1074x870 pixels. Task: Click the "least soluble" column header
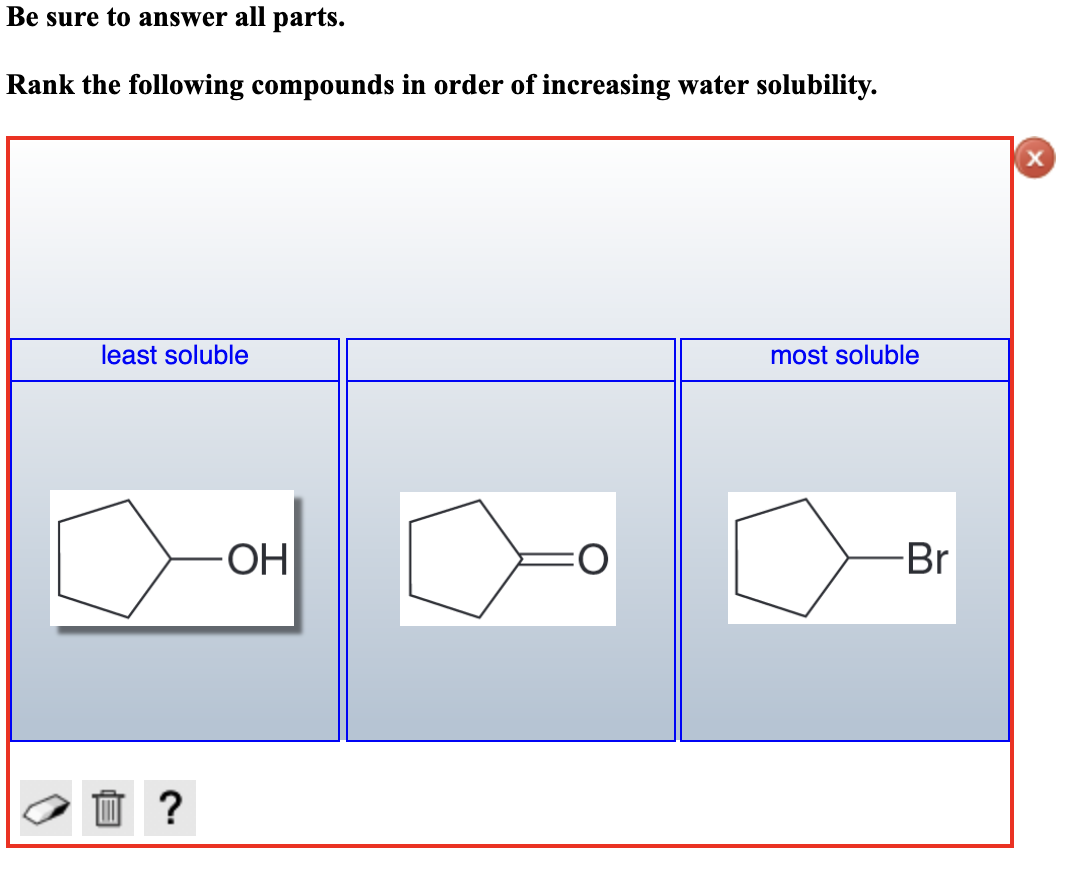click(x=175, y=356)
